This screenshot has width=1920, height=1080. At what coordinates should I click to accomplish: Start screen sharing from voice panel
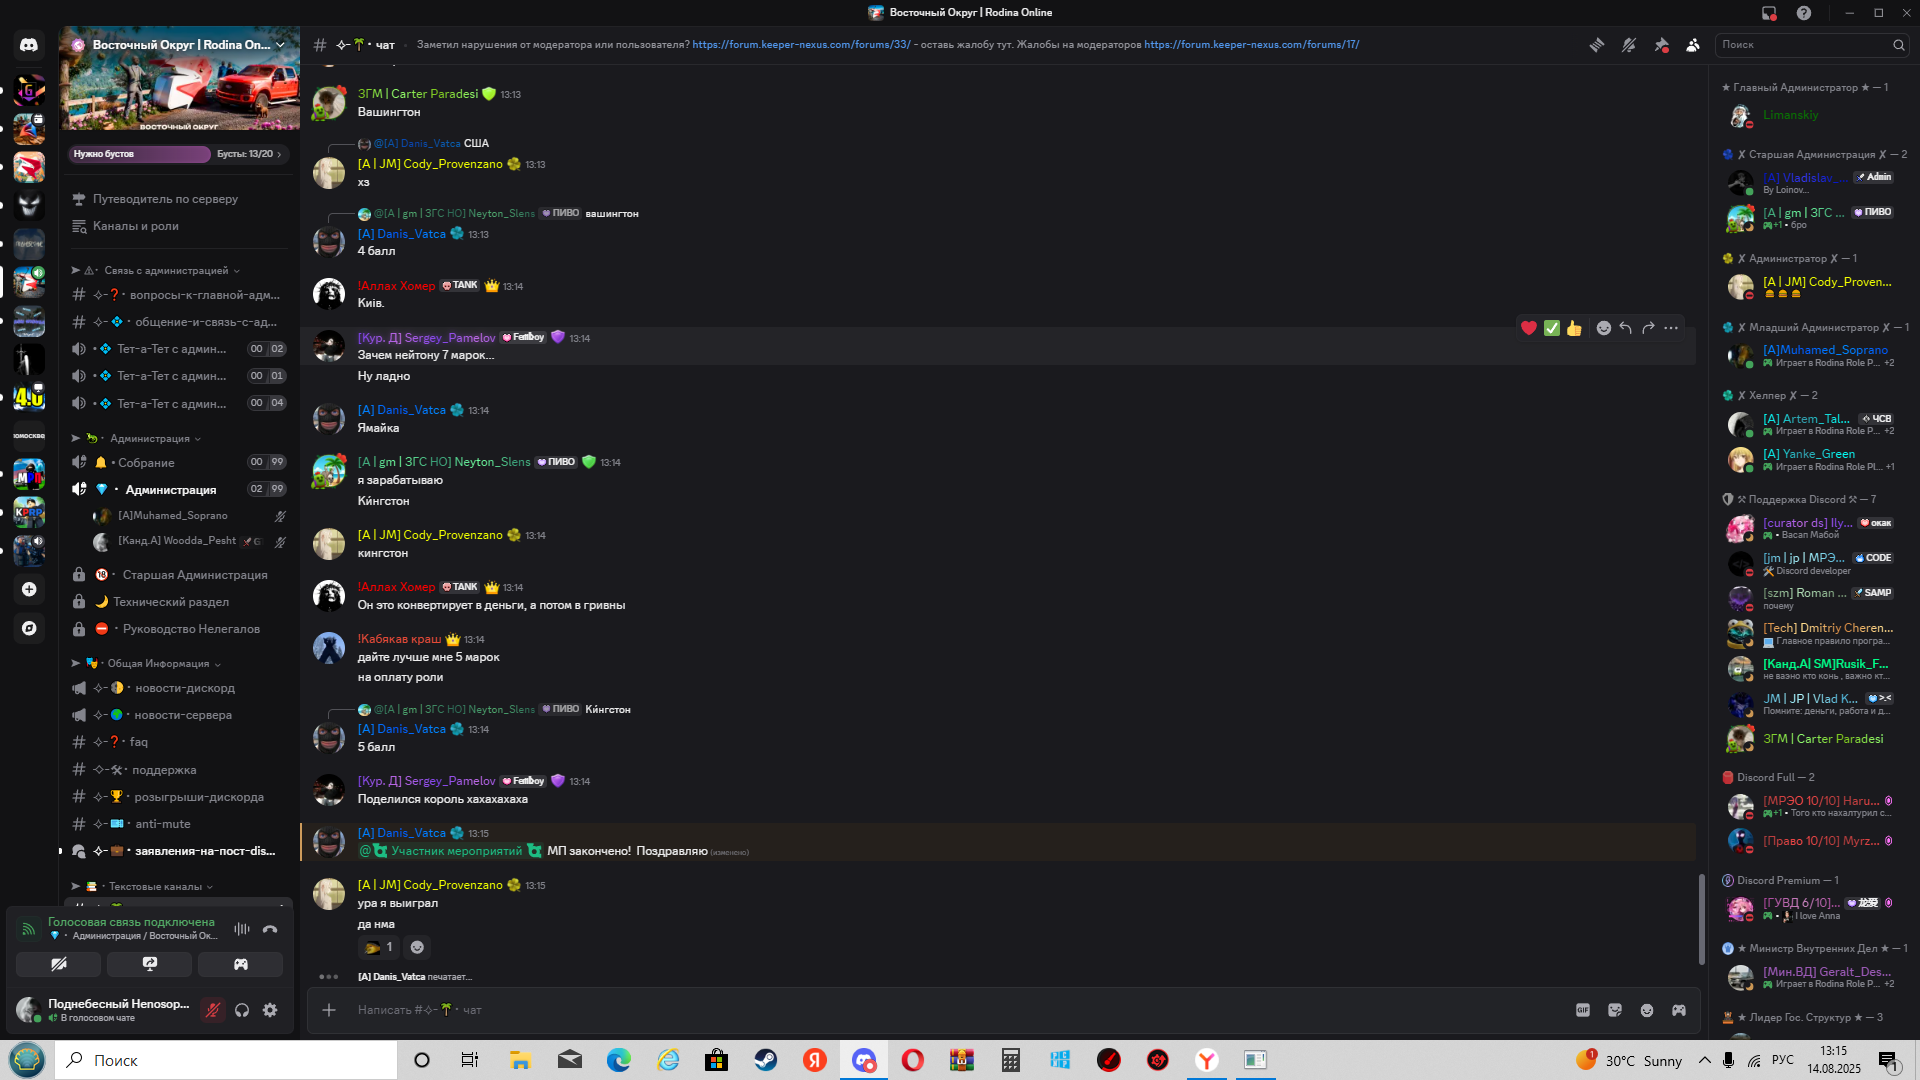150,964
